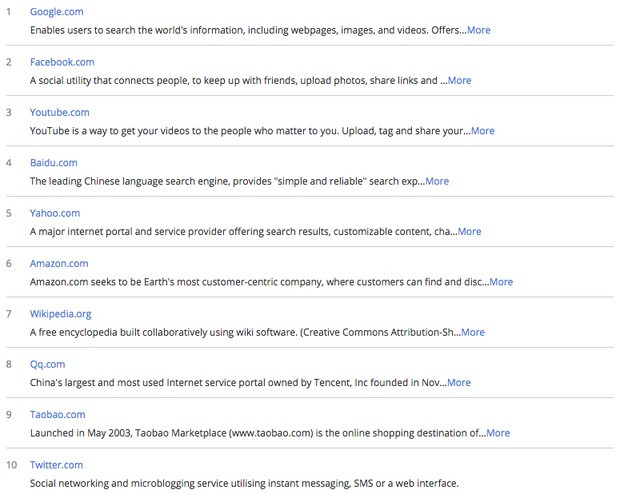The image size is (640, 494).
Task: Click the Youtube.com site link
Action: coord(59,112)
